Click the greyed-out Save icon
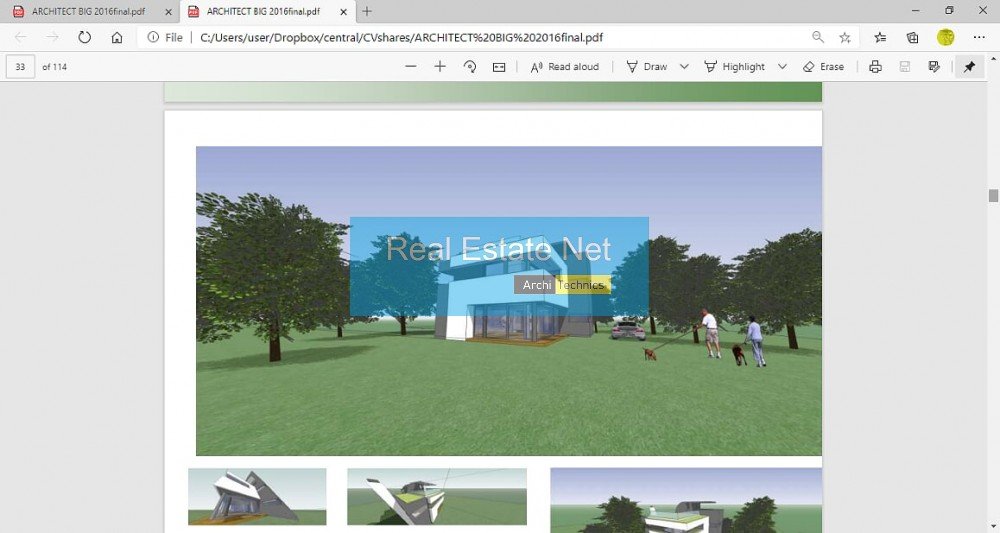Image resolution: width=1000 pixels, height=533 pixels. tap(905, 66)
